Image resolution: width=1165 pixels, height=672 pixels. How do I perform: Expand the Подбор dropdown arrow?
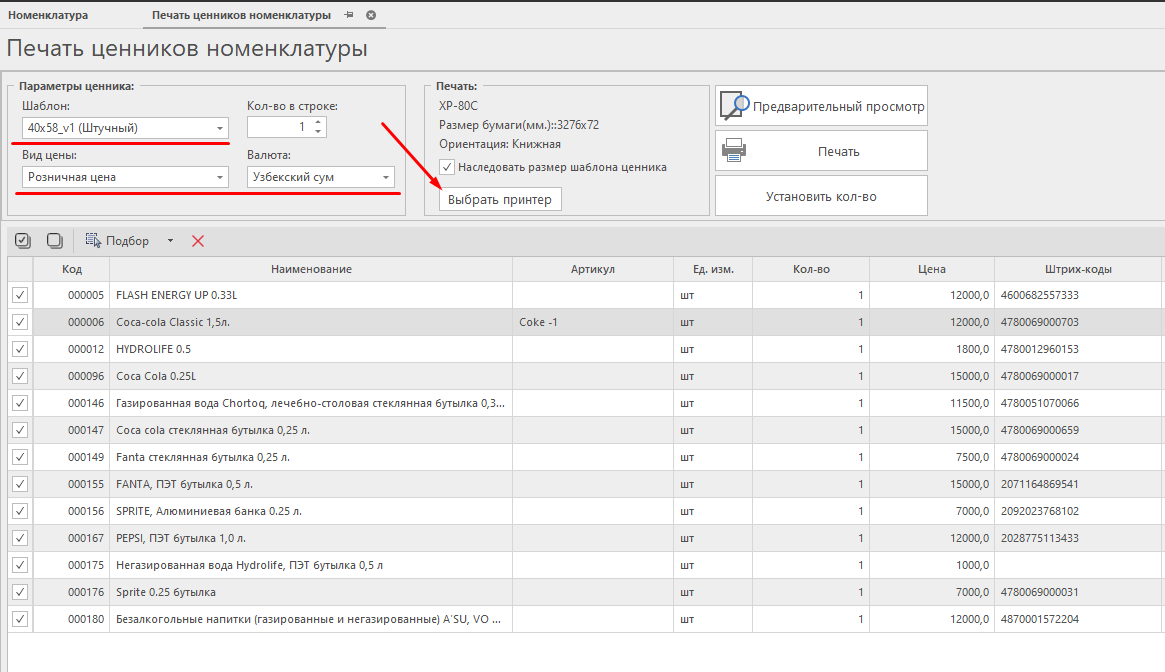coord(170,241)
